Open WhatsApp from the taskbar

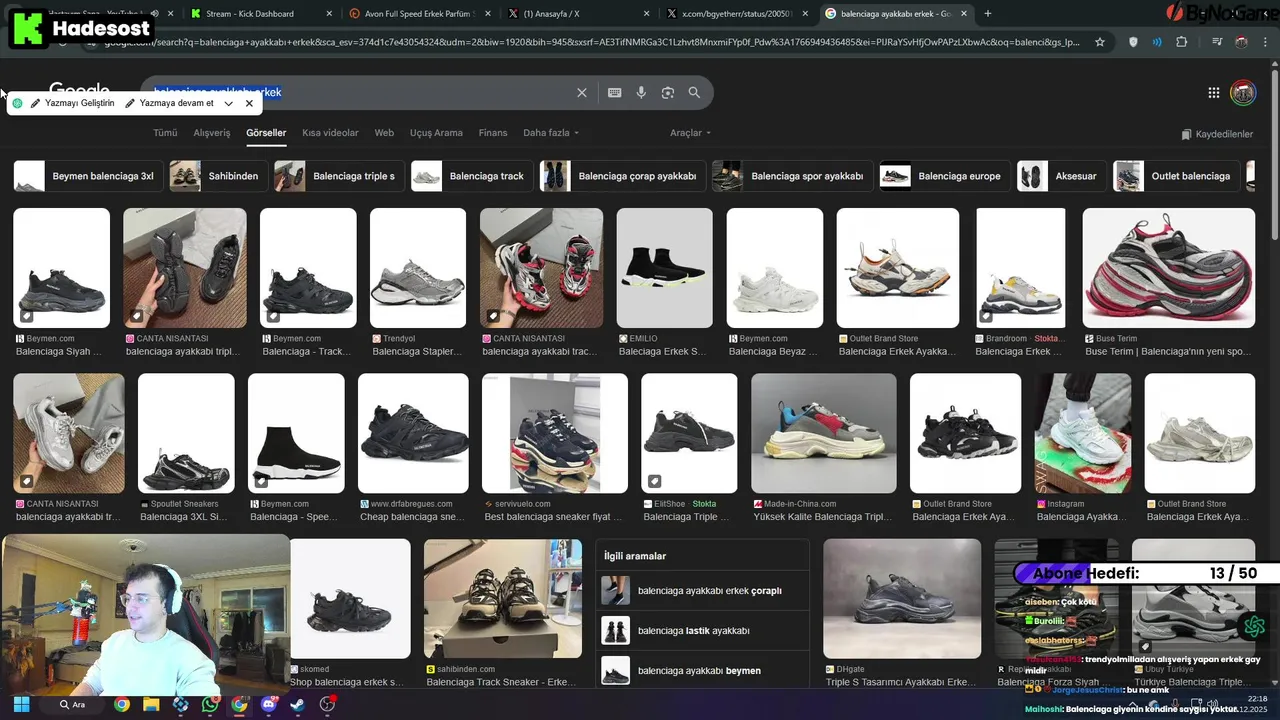tap(209, 704)
